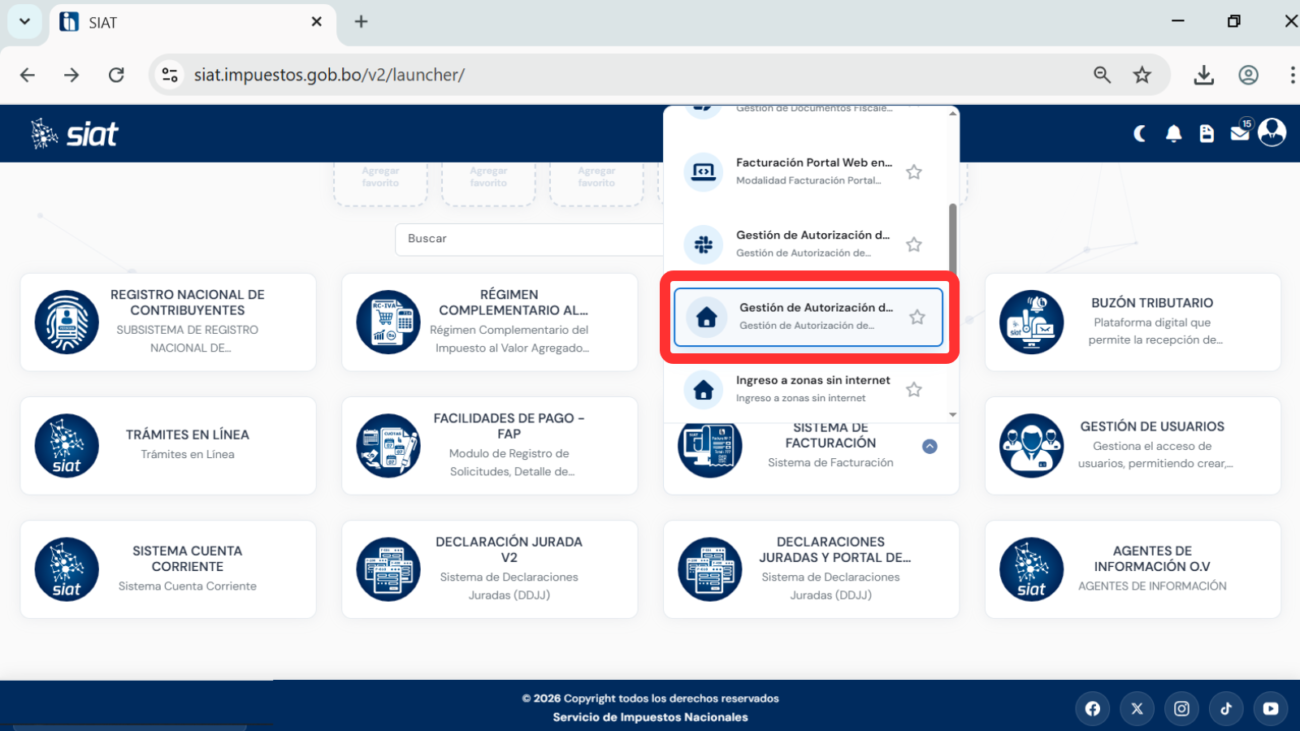Image resolution: width=1300 pixels, height=731 pixels.
Task: Collapse Sistema de Facturación dropdown chevron
Action: 929,447
